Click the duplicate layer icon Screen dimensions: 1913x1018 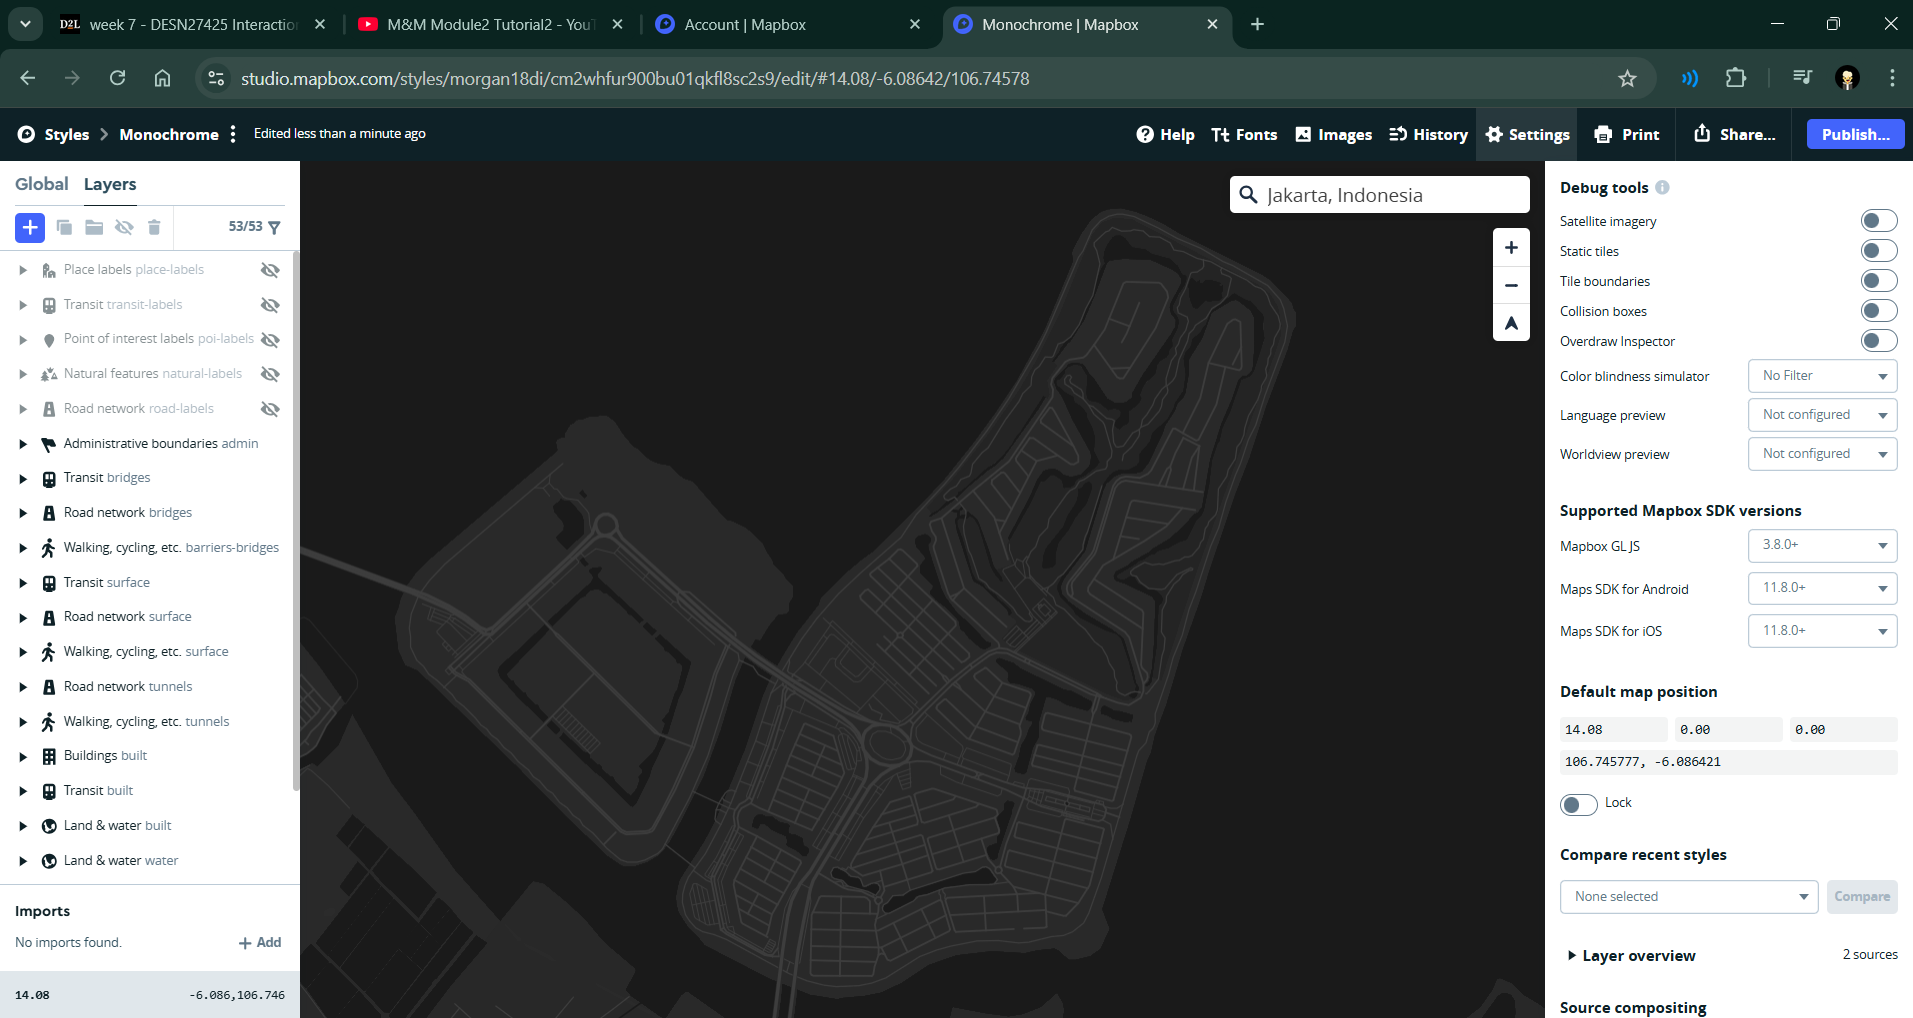pos(64,227)
